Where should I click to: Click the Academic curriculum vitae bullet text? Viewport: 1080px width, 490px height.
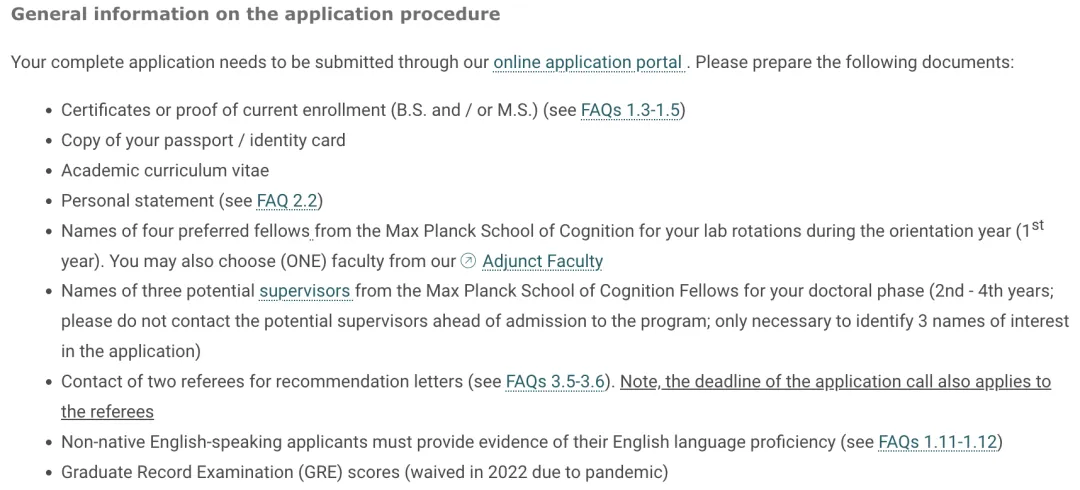point(165,170)
